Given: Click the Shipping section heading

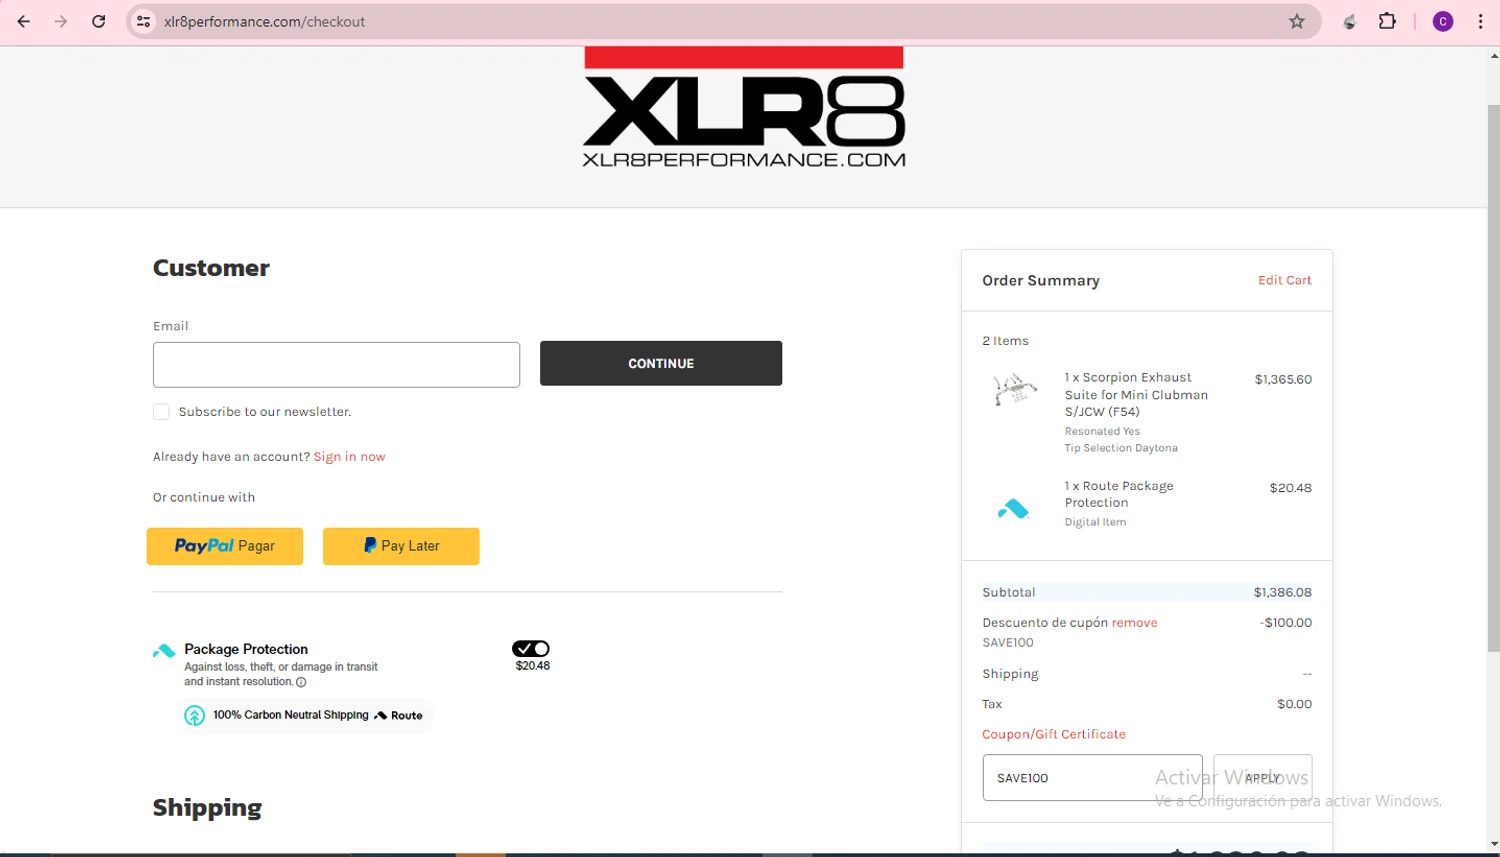Looking at the screenshot, I should (x=207, y=808).
